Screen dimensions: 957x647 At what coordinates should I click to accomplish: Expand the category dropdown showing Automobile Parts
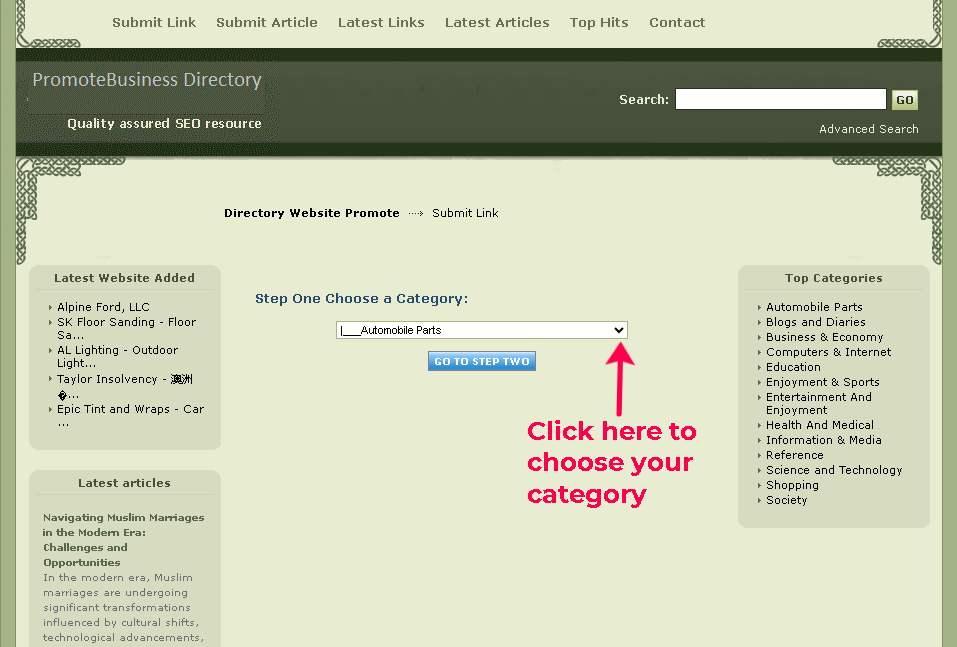coord(482,330)
